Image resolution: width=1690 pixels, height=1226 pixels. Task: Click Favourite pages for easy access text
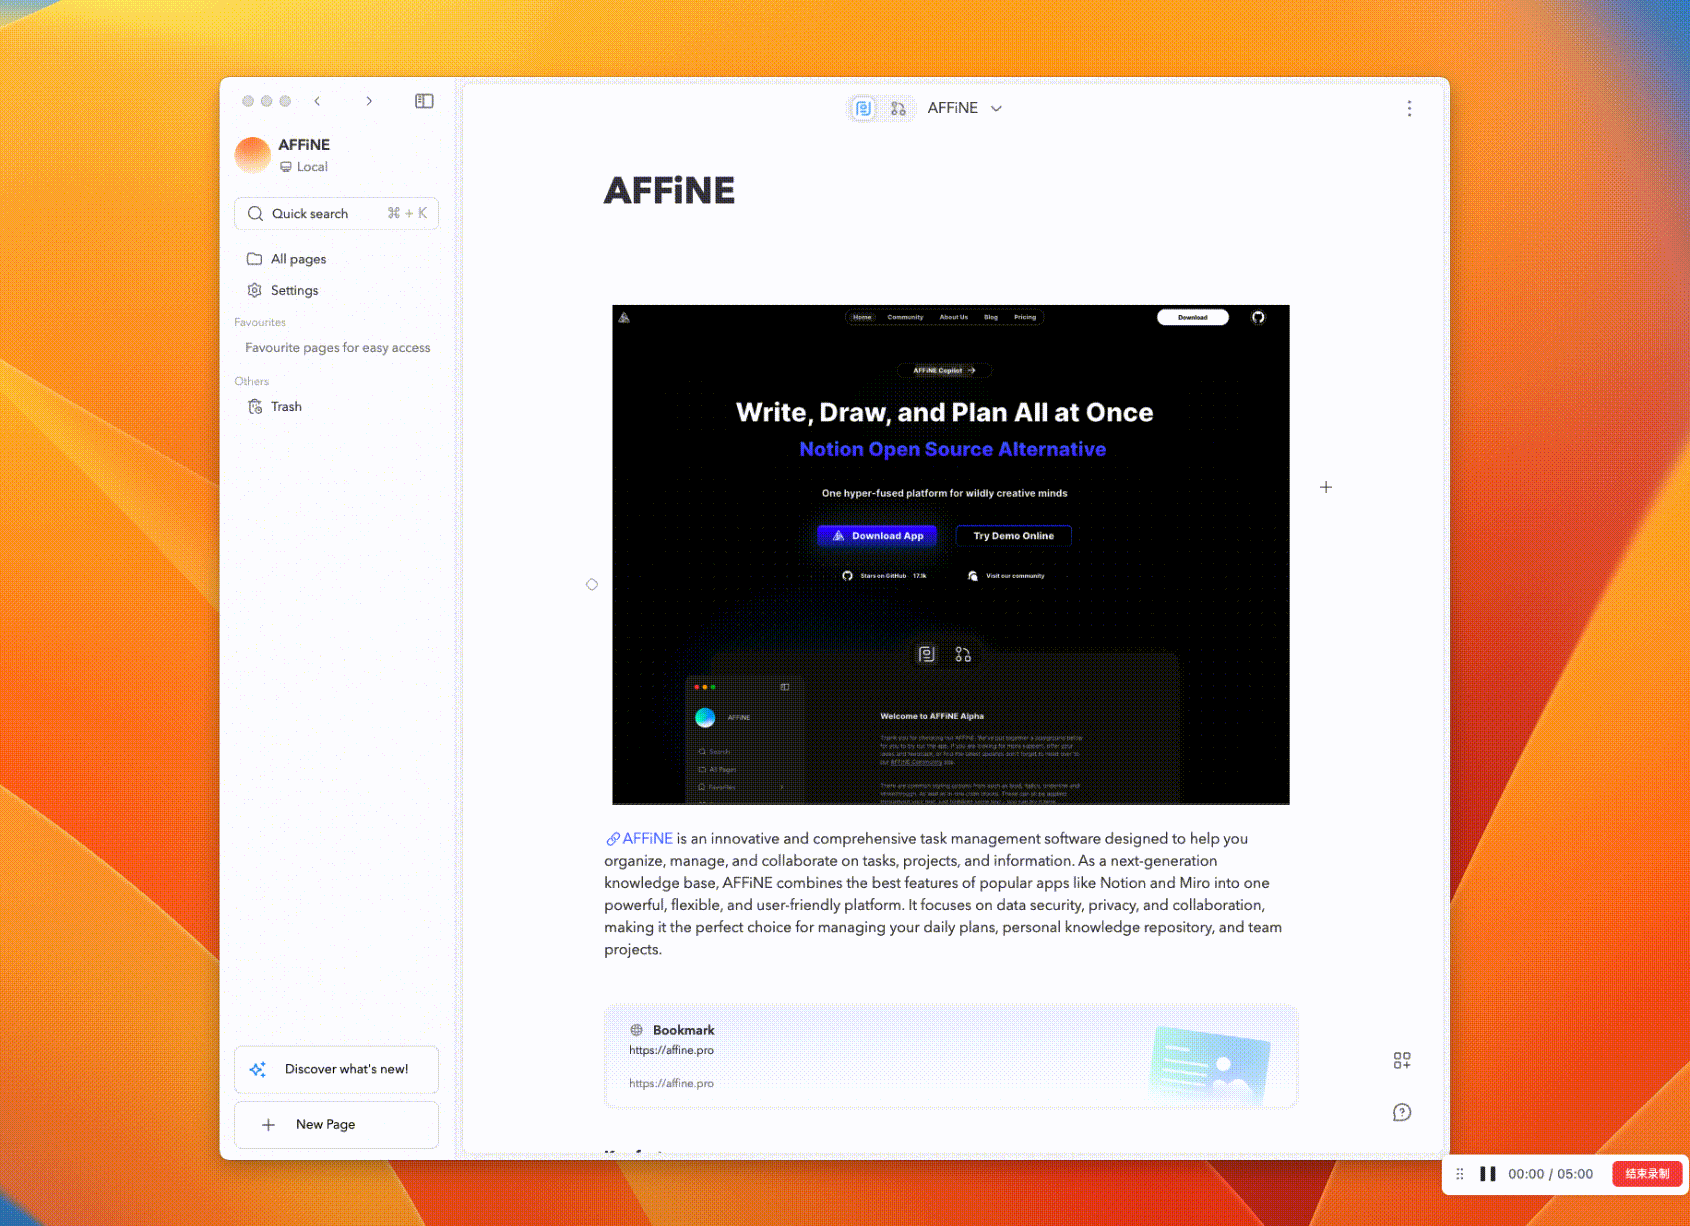click(338, 348)
